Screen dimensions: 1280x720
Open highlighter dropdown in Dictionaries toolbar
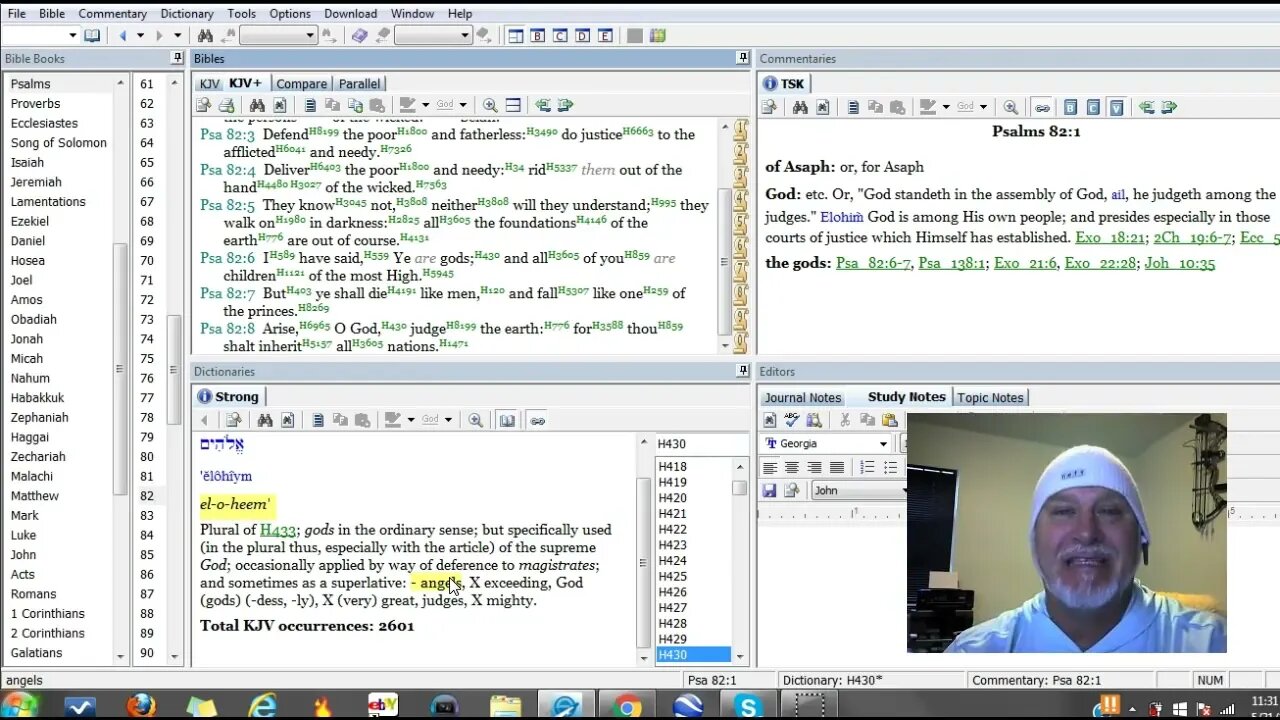point(409,420)
